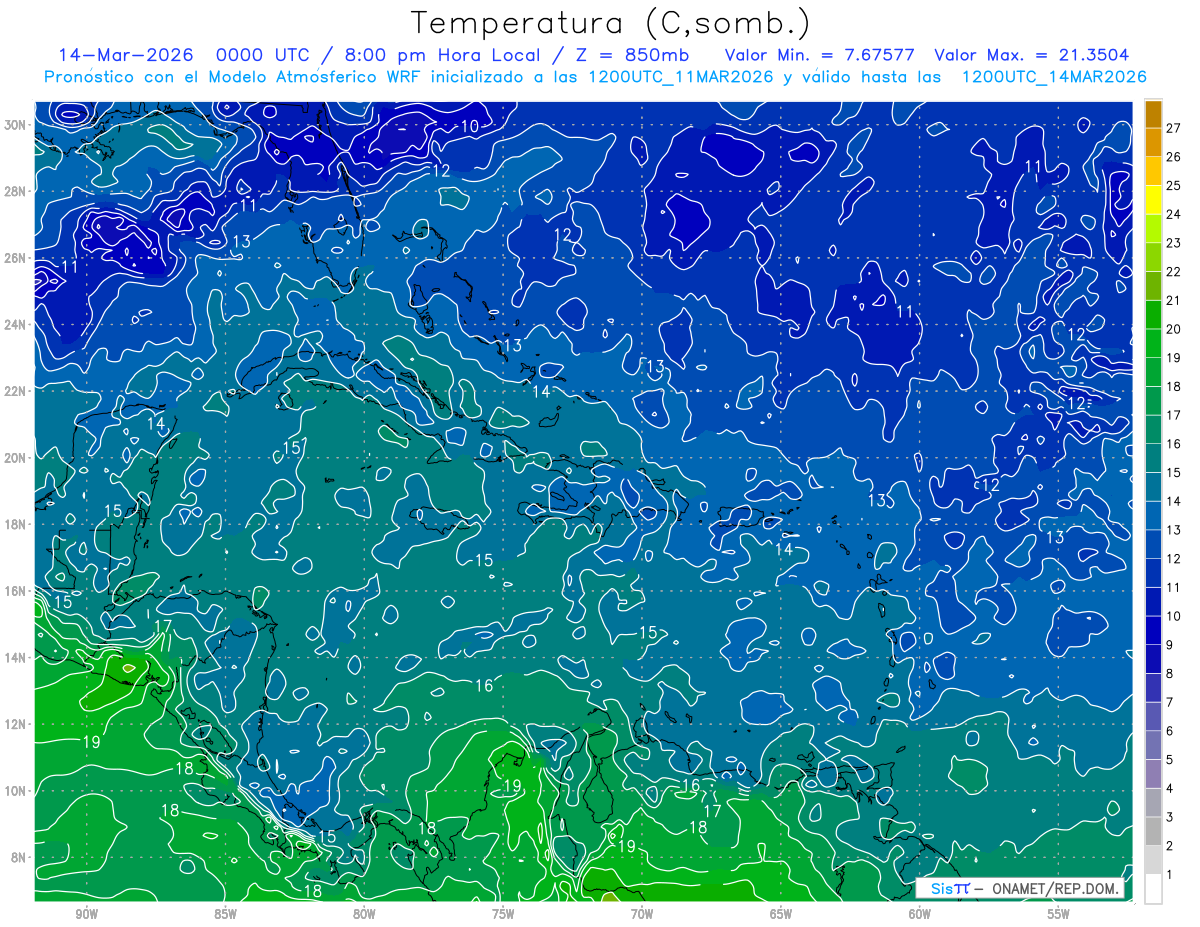The image size is (1200, 927).
Task: Click '8:00 pm Hora Local' text
Action: (441, 55)
